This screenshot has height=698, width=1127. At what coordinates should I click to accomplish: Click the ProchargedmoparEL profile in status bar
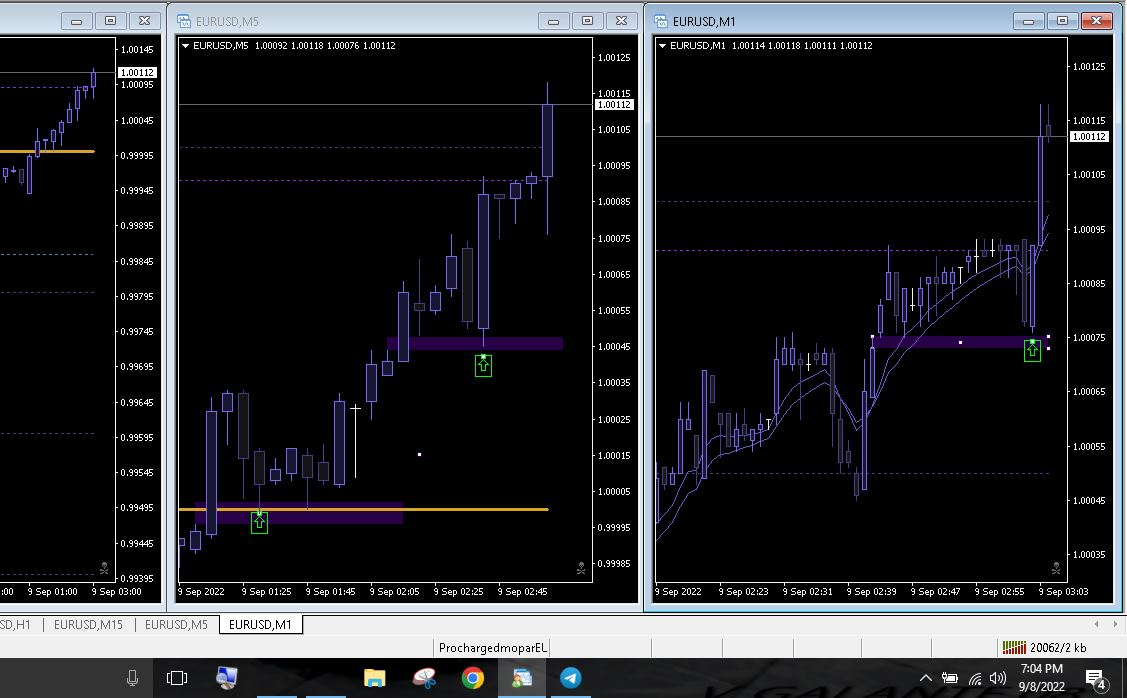(x=492, y=648)
